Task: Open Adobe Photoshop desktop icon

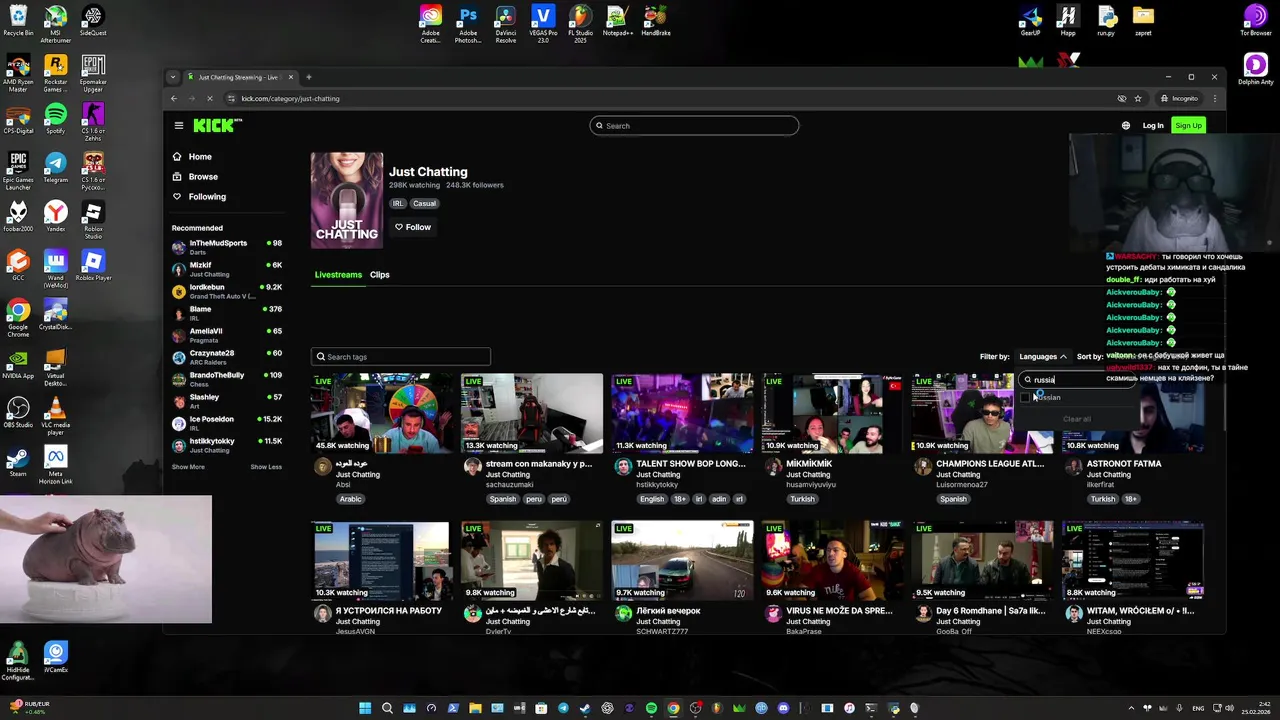Action: (x=468, y=23)
